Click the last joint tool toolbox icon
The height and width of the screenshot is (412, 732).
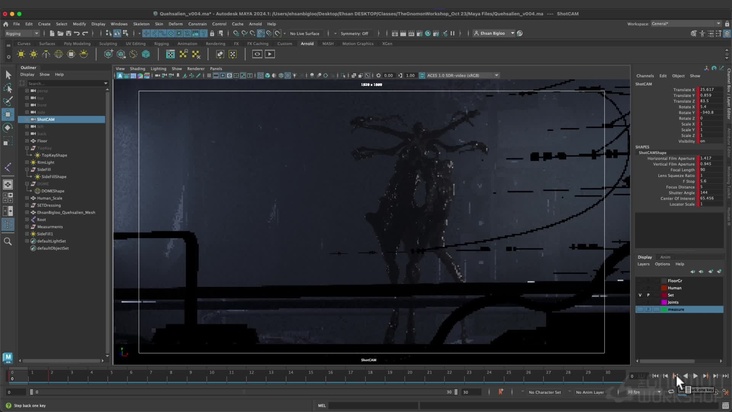click(x=8, y=167)
